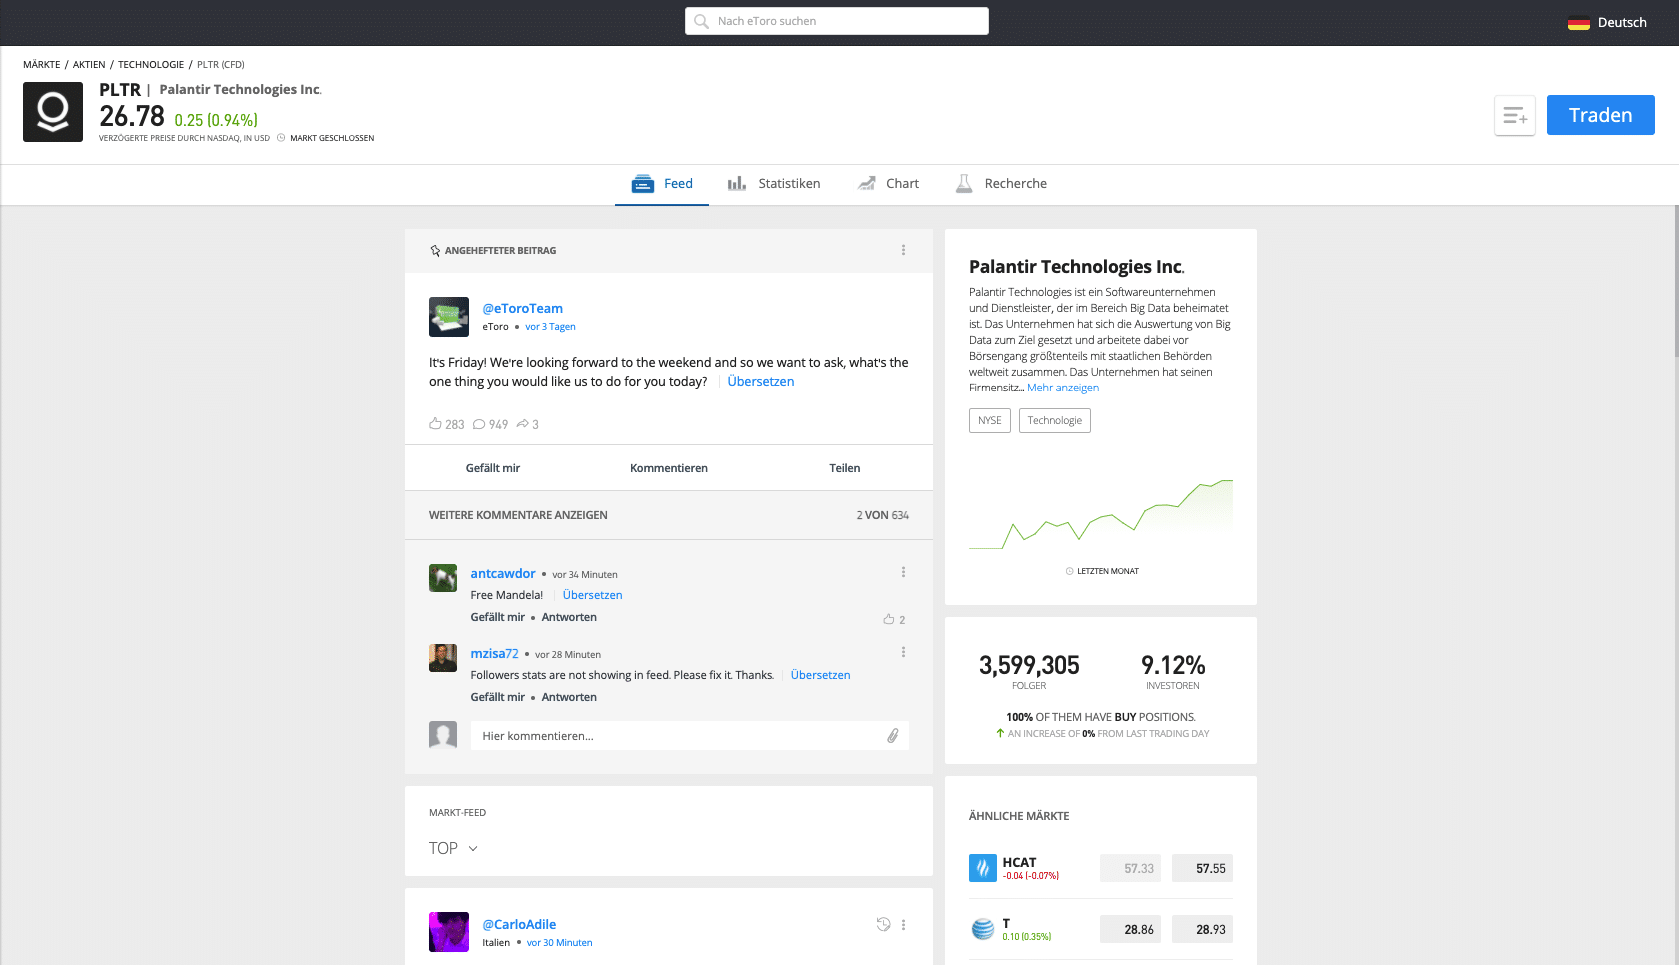Click Kommentieren on pinned post
1679x965 pixels.
click(x=669, y=468)
